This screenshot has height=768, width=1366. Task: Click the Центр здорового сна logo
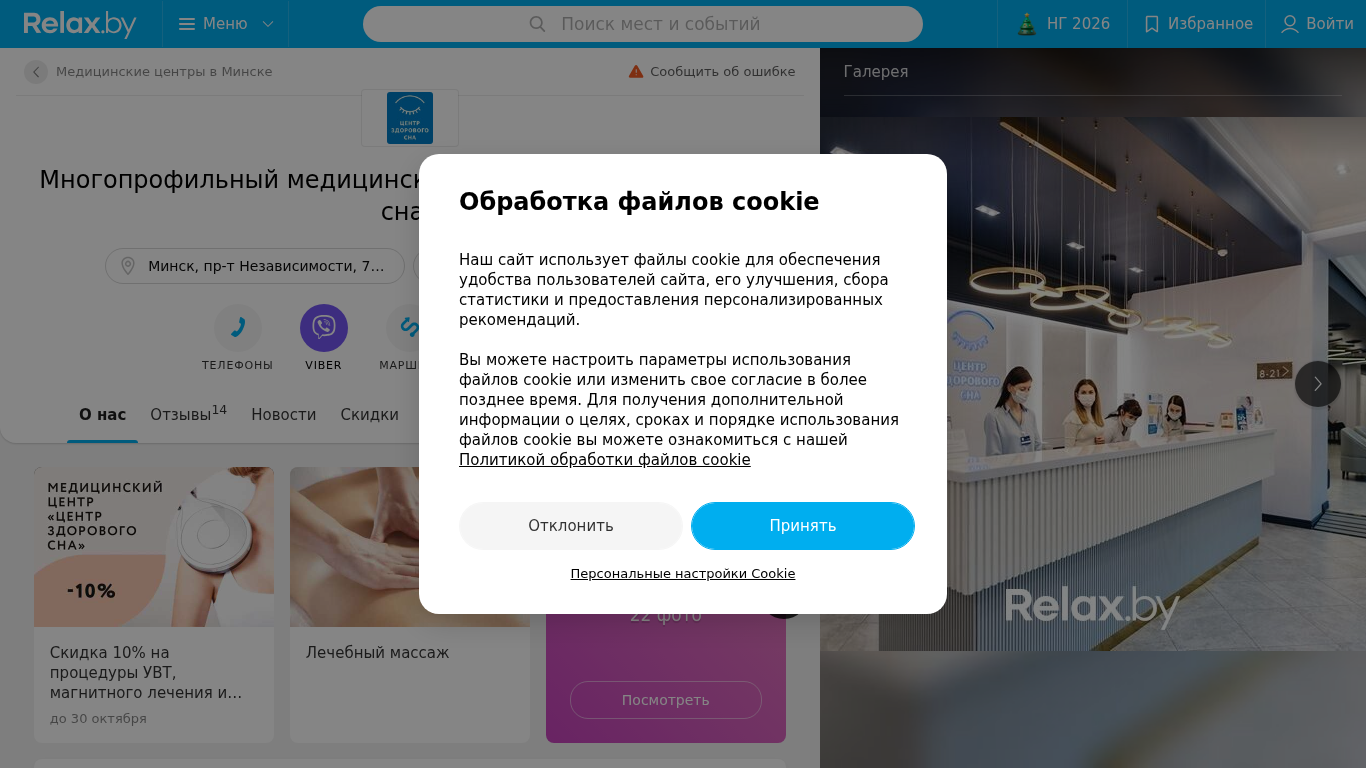tap(410, 118)
